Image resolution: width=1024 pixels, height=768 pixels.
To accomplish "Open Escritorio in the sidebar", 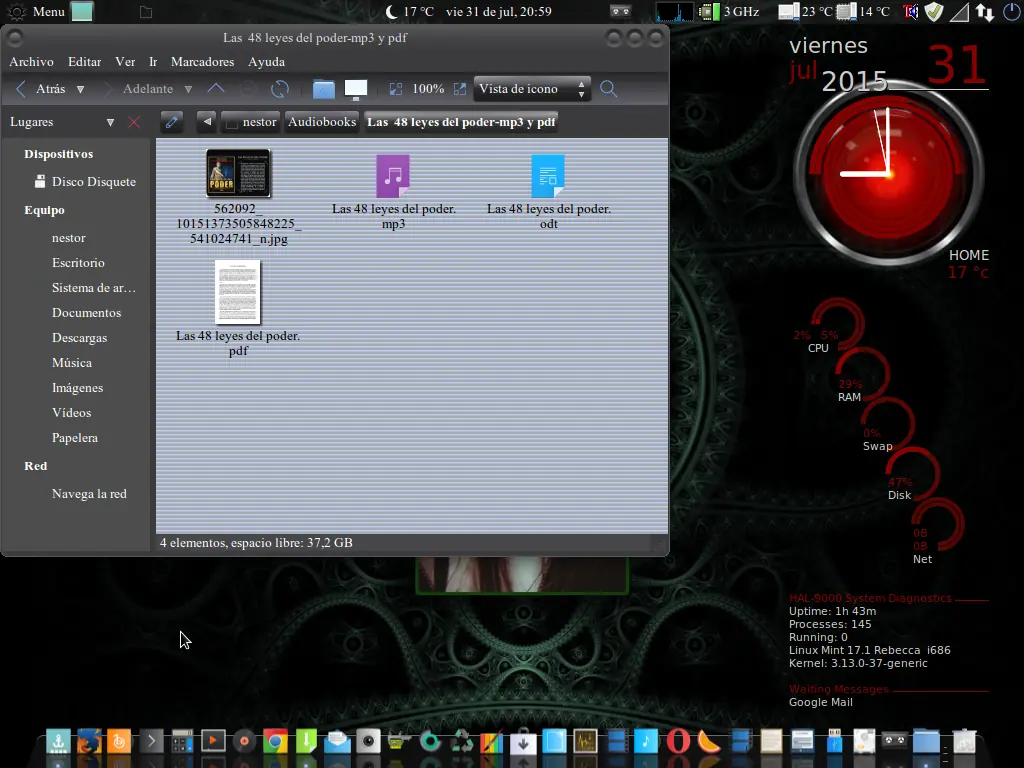I will [78, 263].
